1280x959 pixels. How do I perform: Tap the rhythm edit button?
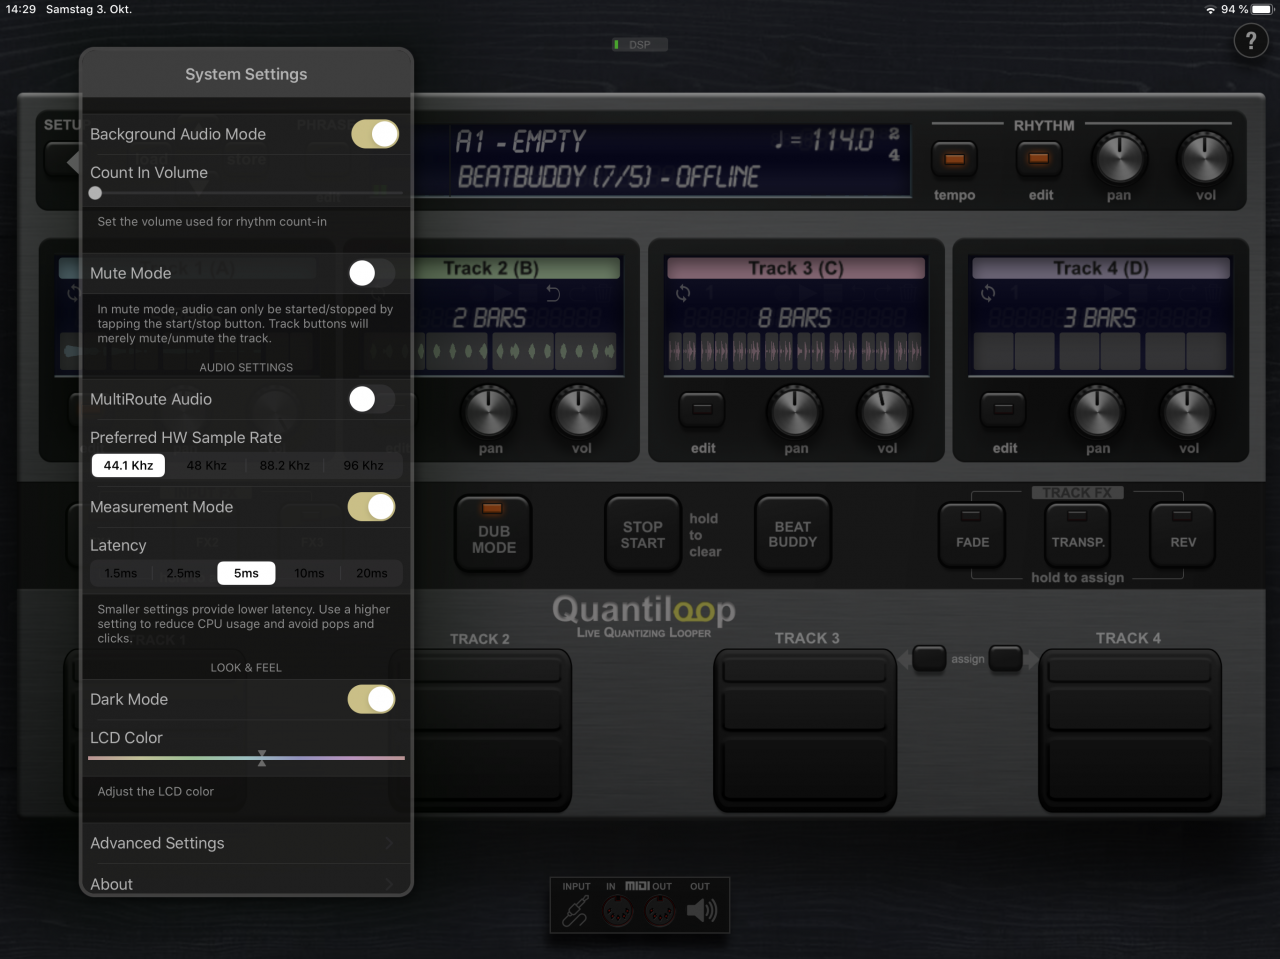tap(1039, 159)
